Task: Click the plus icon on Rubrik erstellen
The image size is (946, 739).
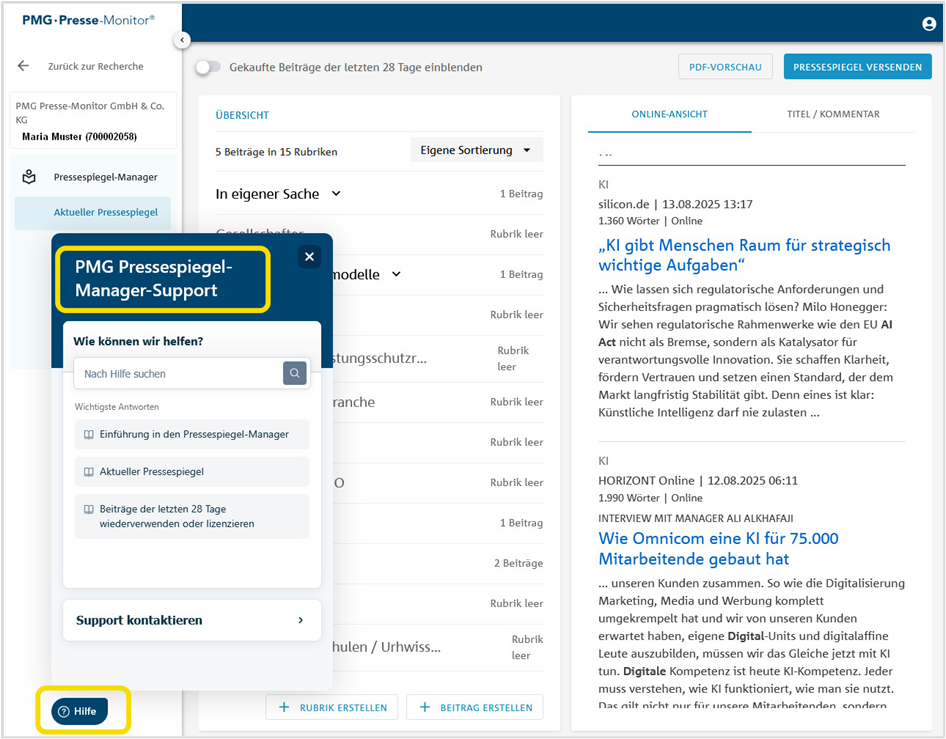Action: click(x=284, y=707)
